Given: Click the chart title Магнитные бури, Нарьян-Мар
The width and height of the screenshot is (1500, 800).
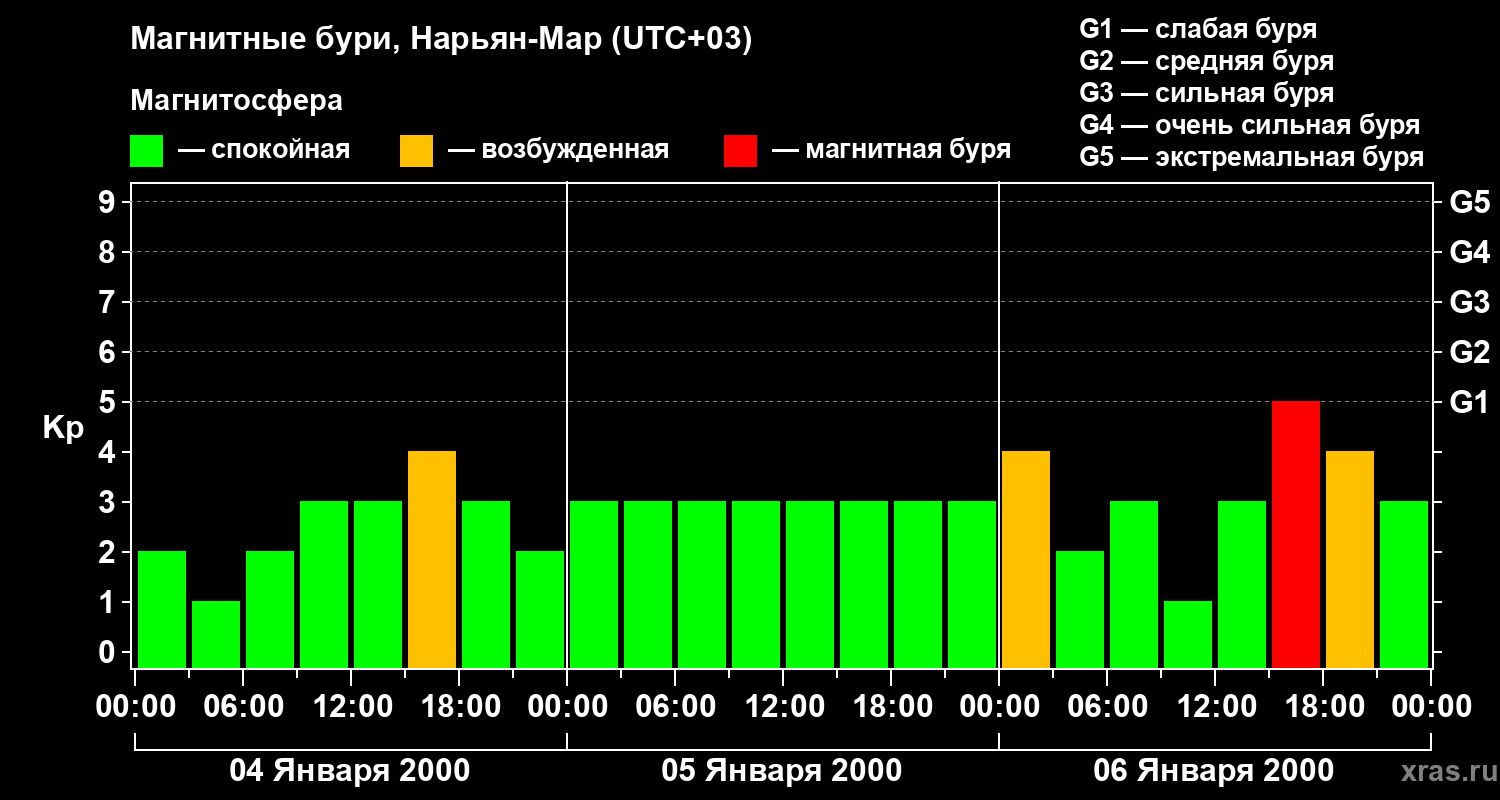Looking at the screenshot, I should [x=441, y=40].
